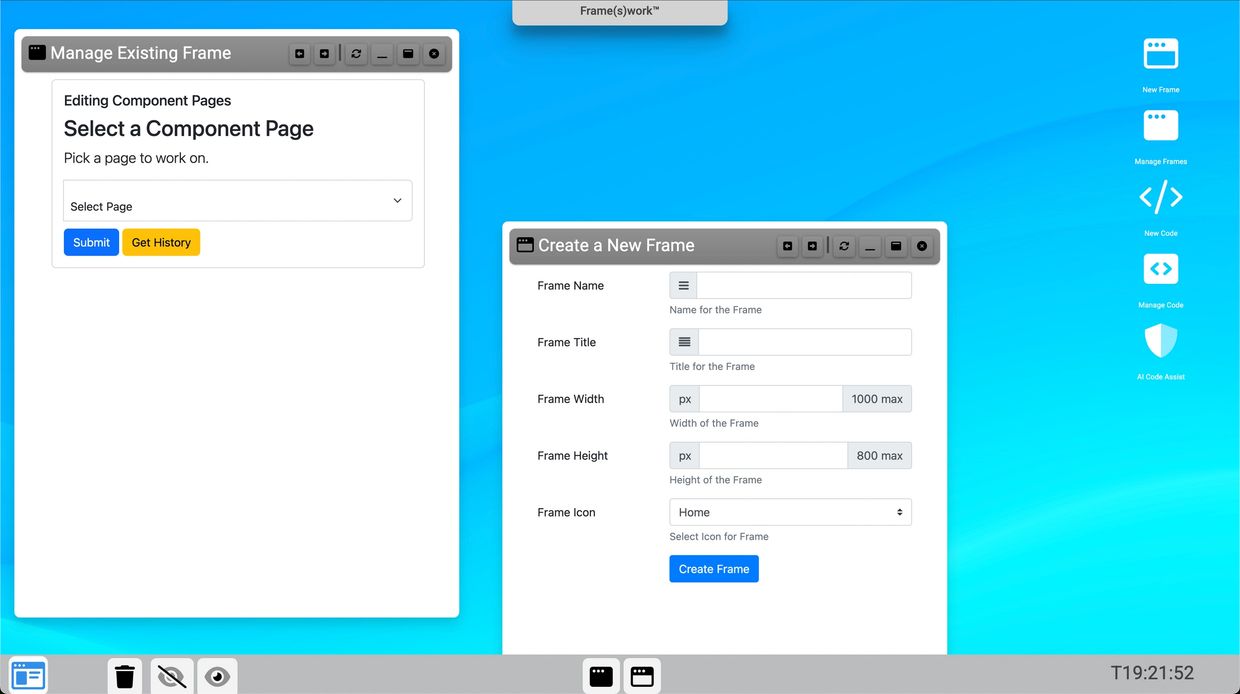Open Manage Frames from the desktop
The width and height of the screenshot is (1240, 694).
1160,127
